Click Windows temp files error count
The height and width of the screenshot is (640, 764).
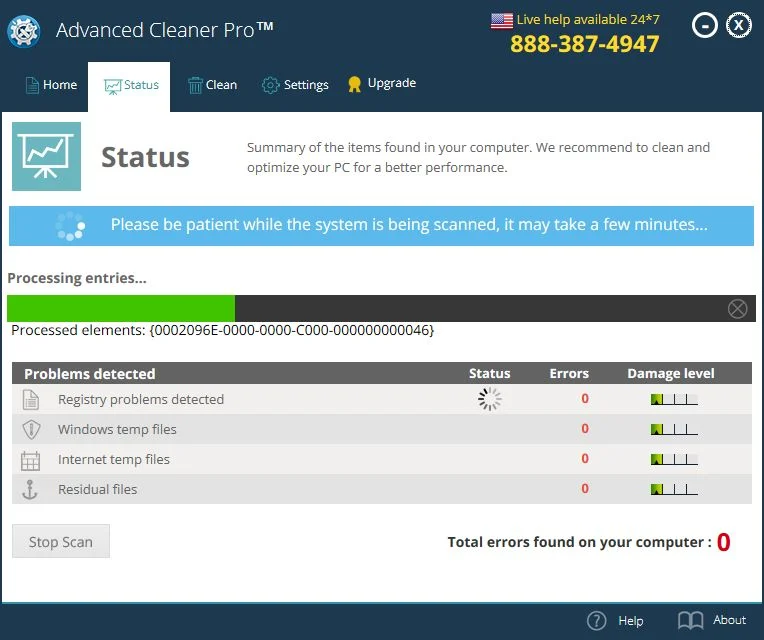click(585, 429)
